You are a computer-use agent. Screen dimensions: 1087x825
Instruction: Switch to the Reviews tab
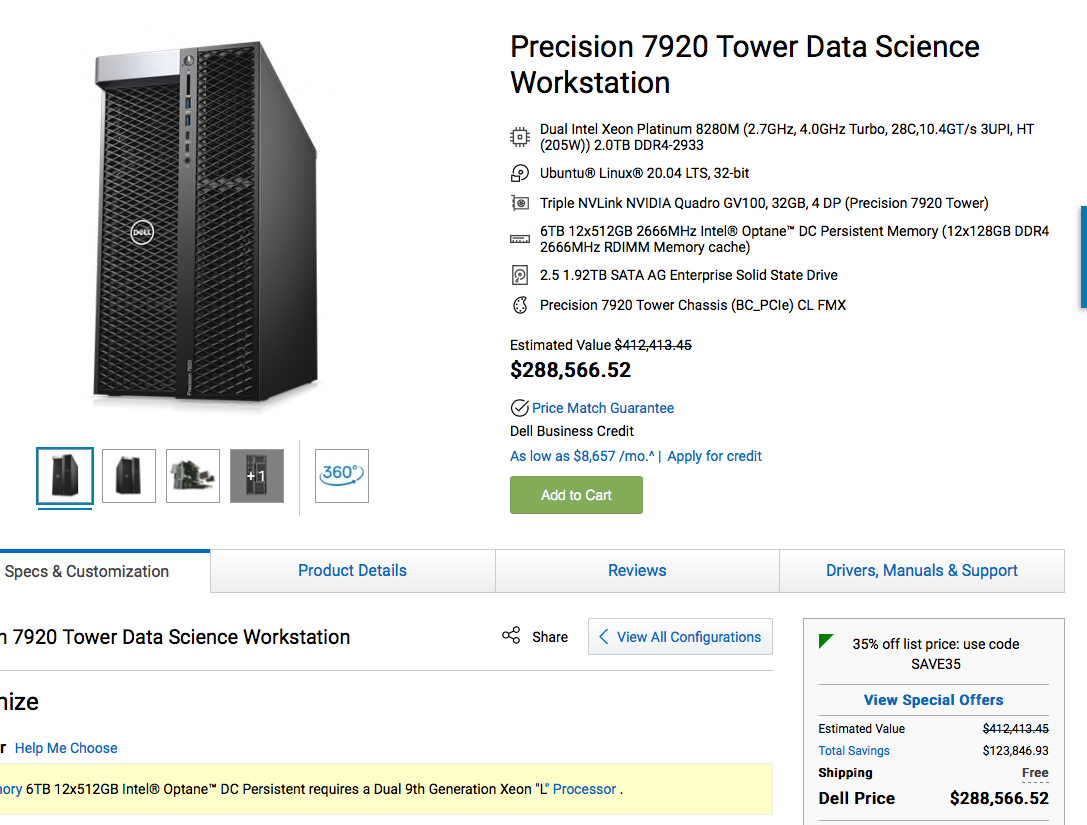pyautogui.click(x=637, y=571)
